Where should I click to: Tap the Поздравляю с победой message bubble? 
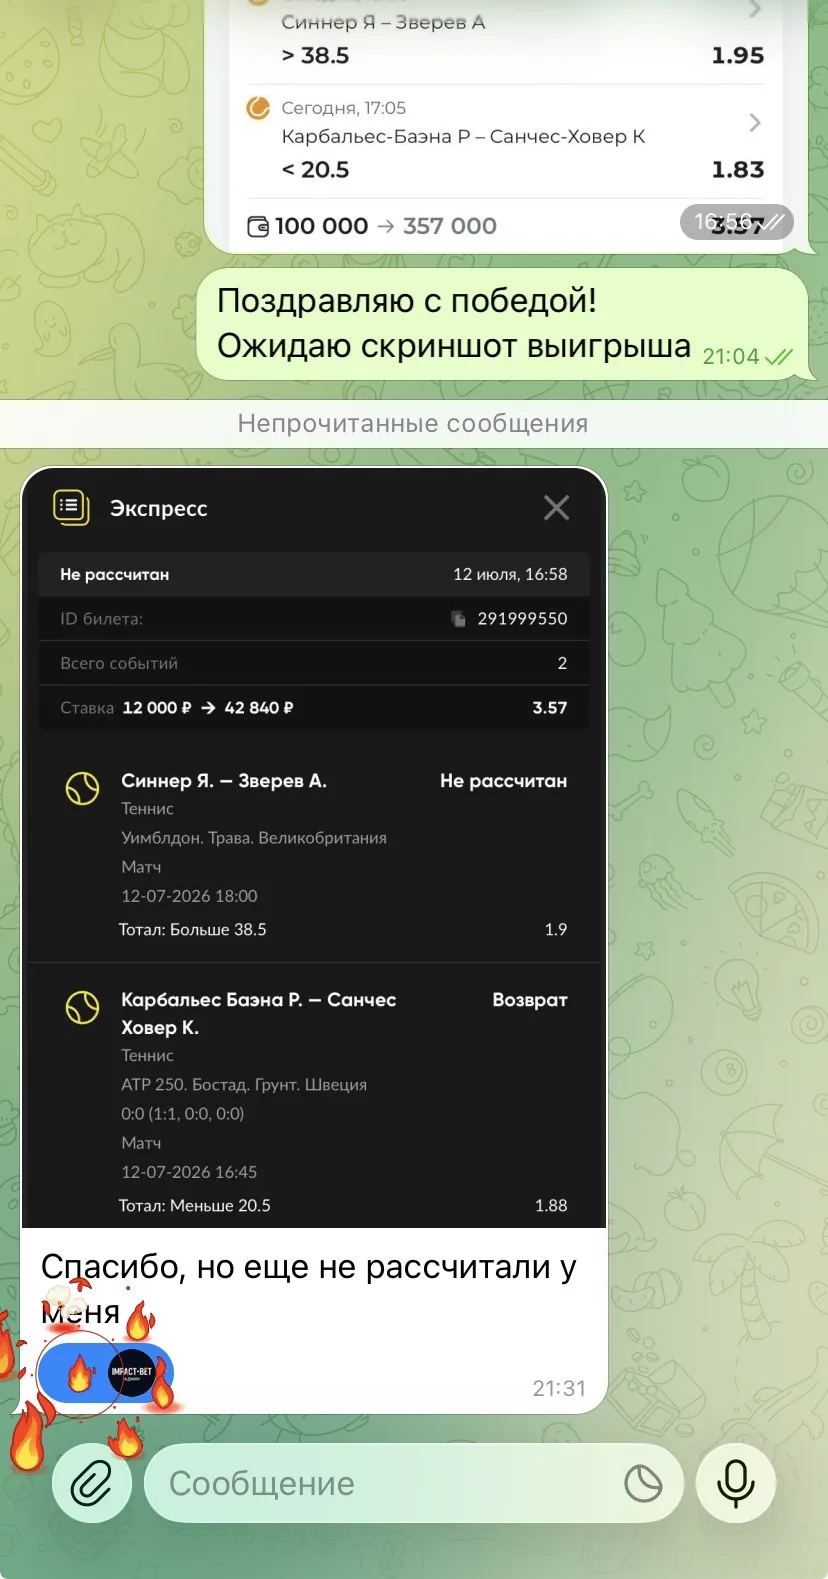point(502,324)
